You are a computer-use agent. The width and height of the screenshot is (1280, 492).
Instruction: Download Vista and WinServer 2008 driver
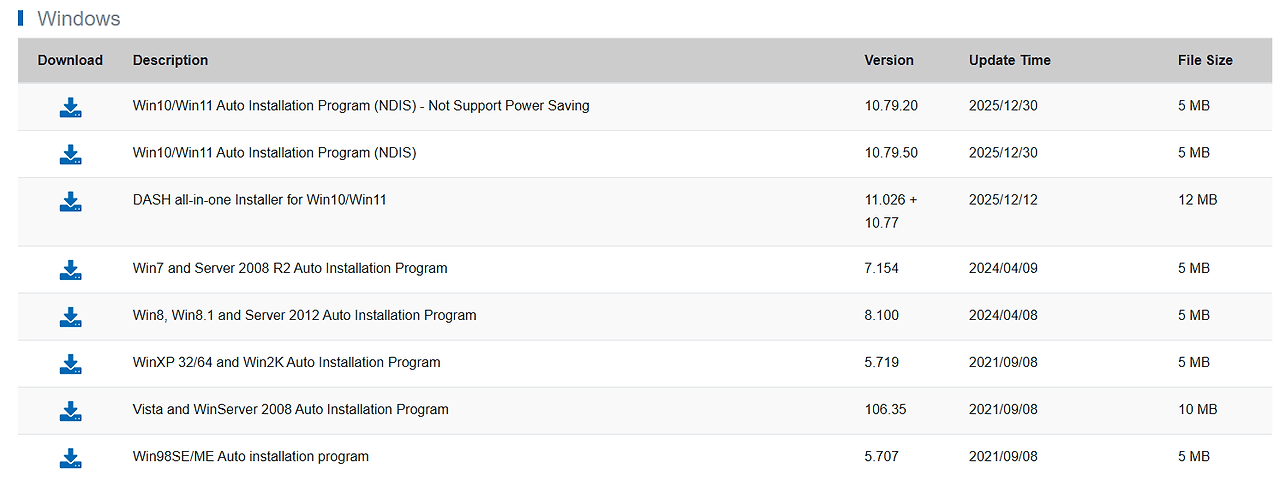pos(70,410)
